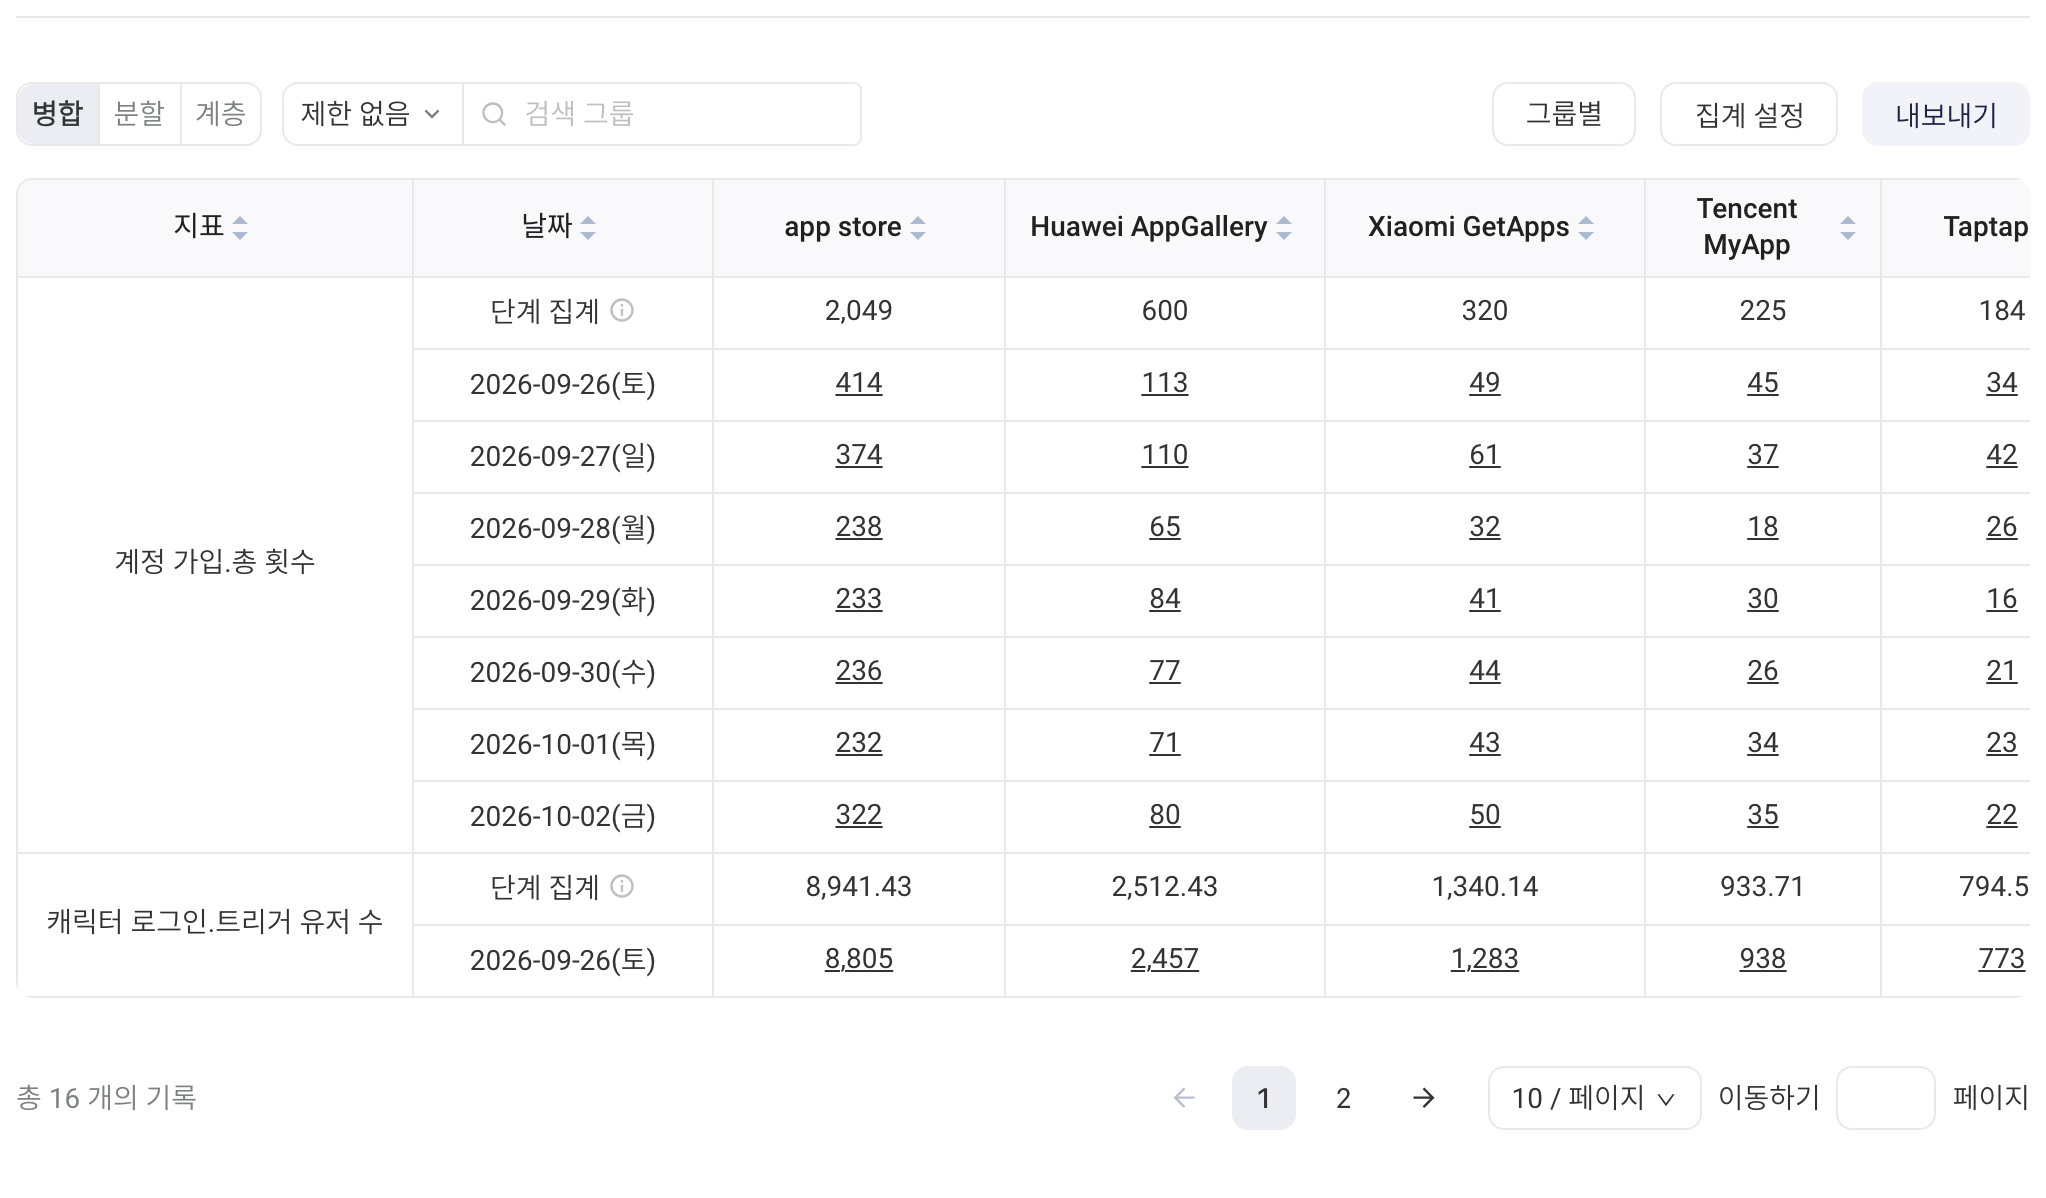Open Tencent MyApp value 938 login users
2046x1198 pixels.
(x=1763, y=959)
